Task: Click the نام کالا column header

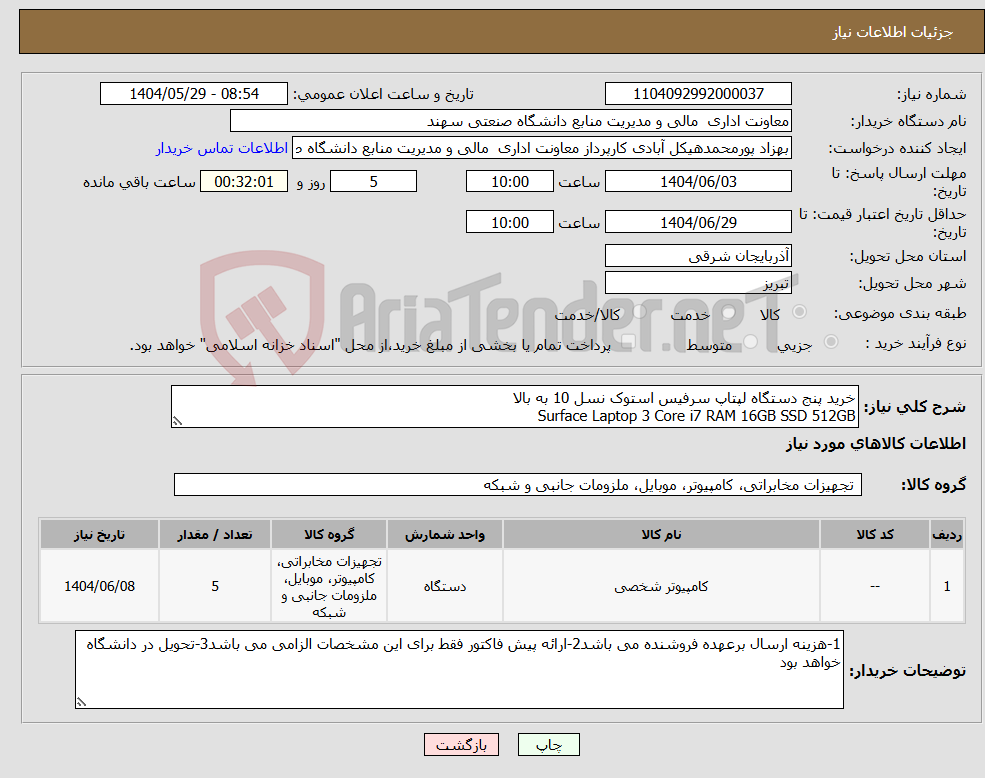Action: pos(661,534)
